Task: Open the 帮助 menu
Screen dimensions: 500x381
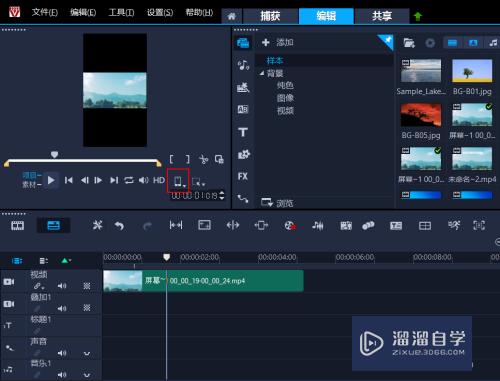Action: point(199,12)
